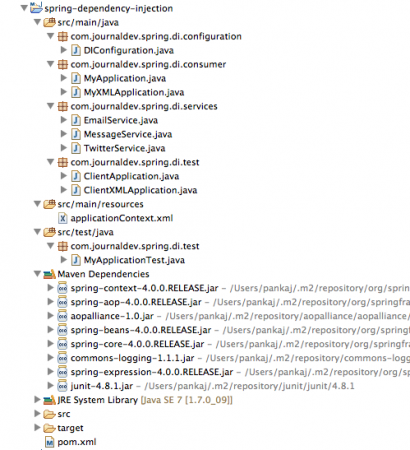Click the src/test/java folder icon
The width and height of the screenshot is (410, 450).
coord(49,232)
